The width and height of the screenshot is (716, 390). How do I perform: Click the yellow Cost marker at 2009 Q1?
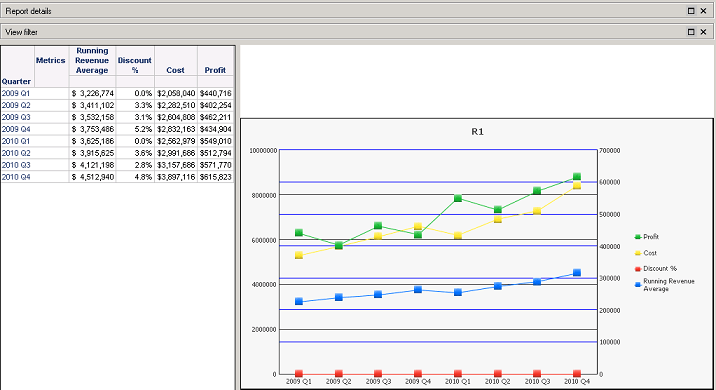(x=299, y=255)
